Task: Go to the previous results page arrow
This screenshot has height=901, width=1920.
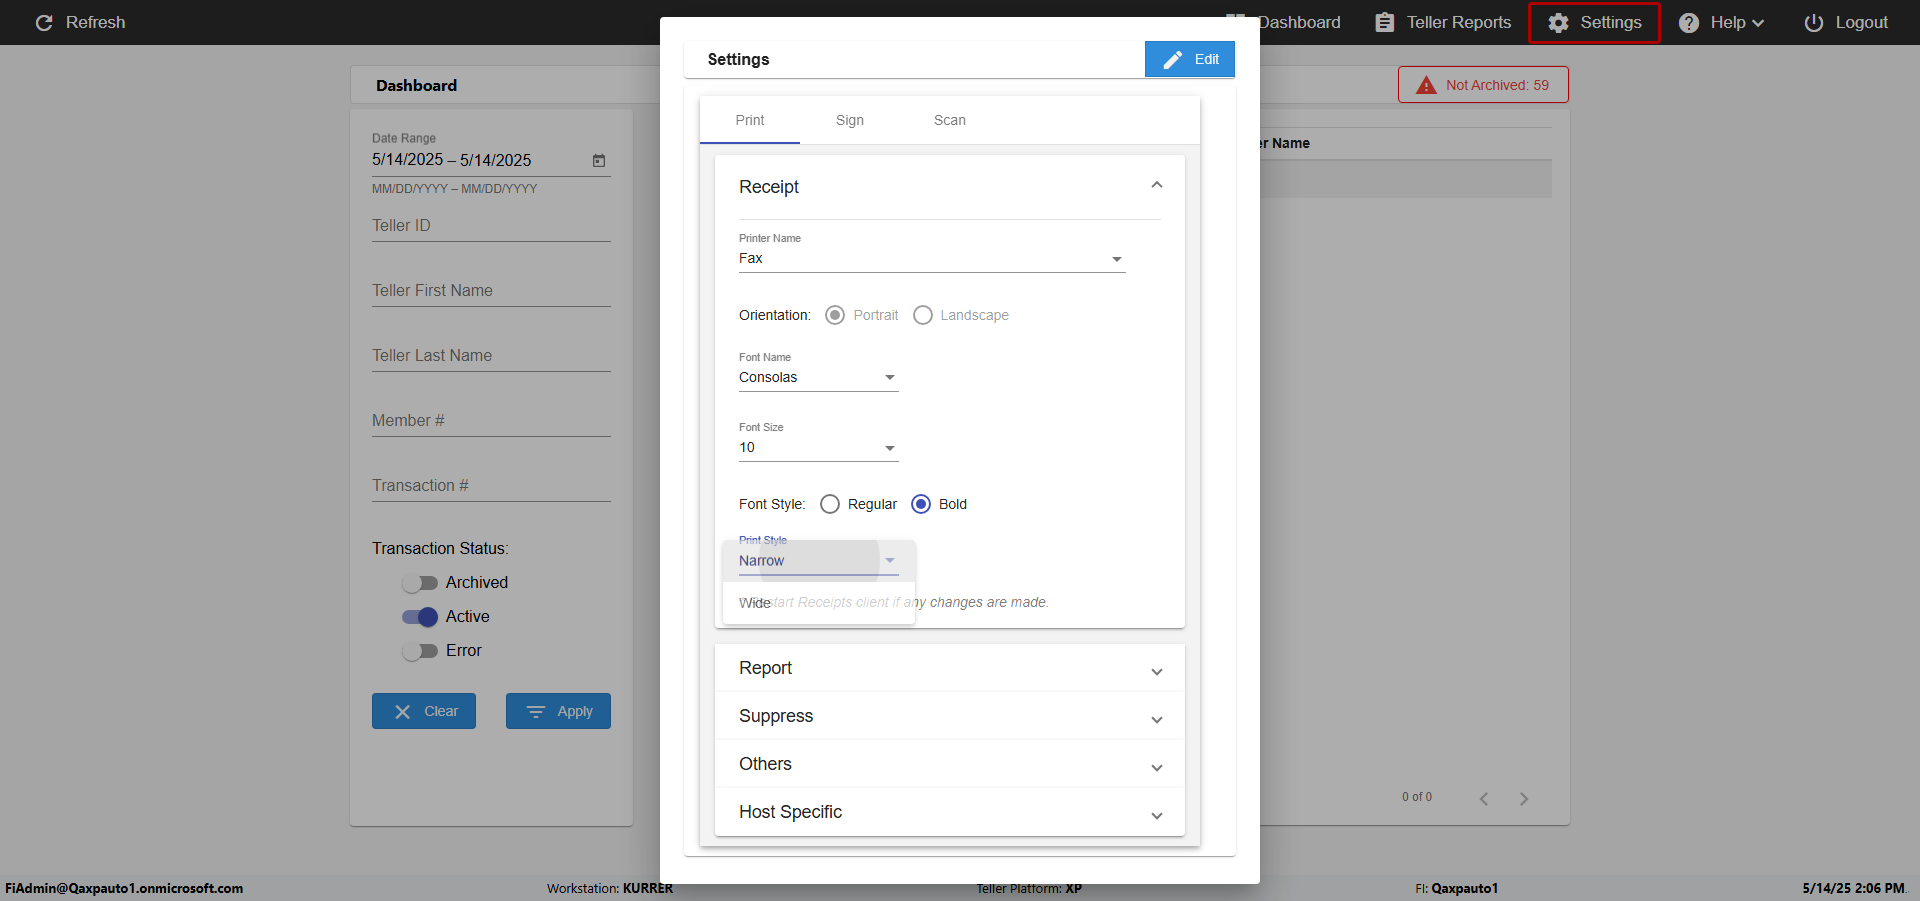Action: [1484, 798]
